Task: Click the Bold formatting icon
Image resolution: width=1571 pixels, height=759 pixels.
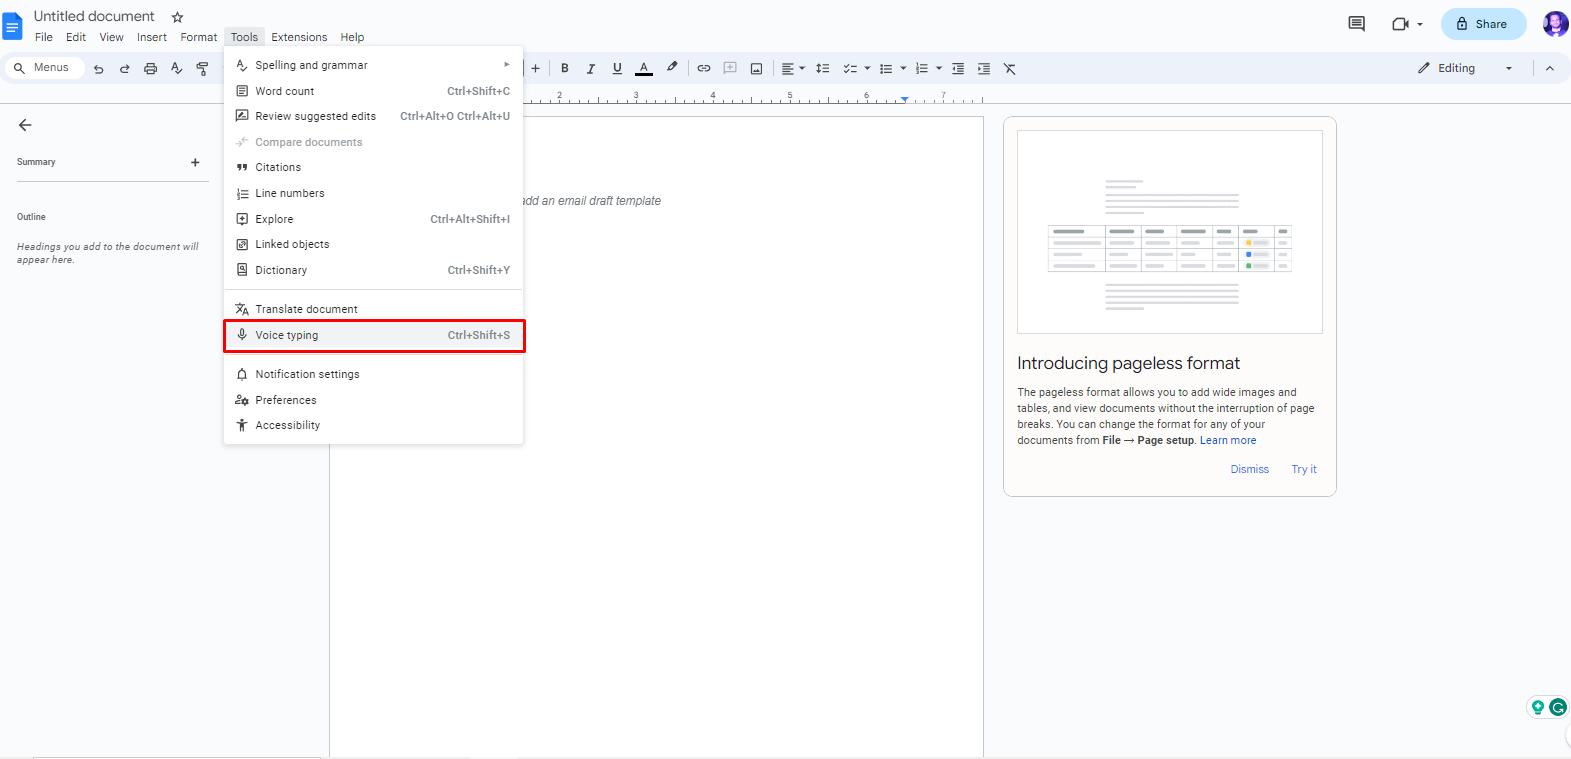Action: 565,69
